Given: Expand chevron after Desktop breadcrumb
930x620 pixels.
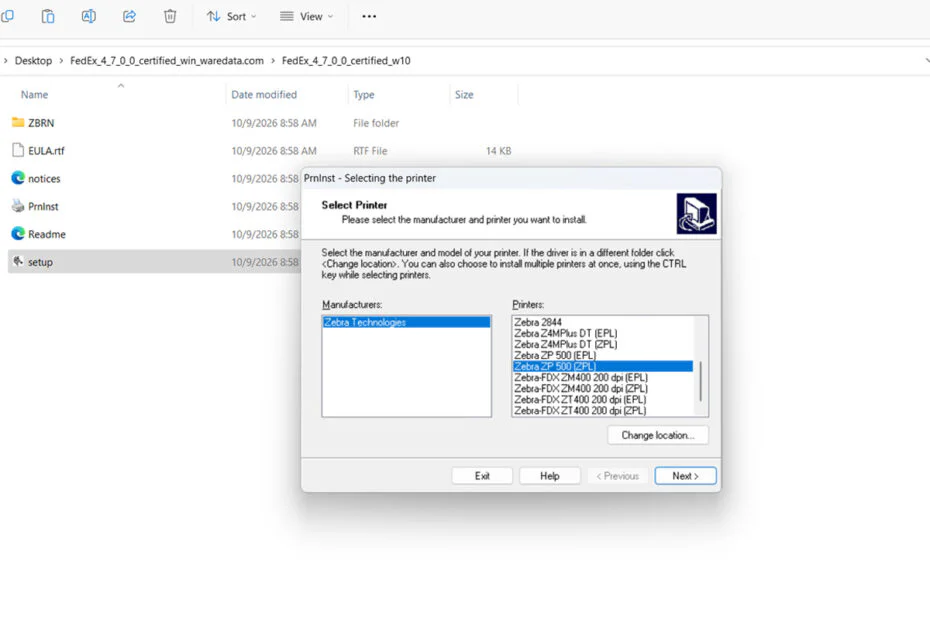Looking at the screenshot, I should [61, 61].
